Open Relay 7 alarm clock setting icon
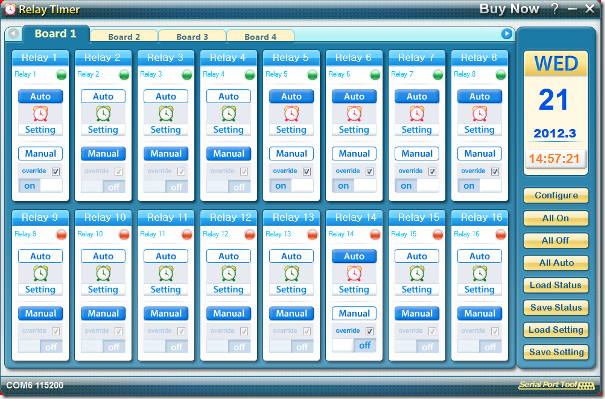This screenshot has width=605, height=399. [x=417, y=114]
